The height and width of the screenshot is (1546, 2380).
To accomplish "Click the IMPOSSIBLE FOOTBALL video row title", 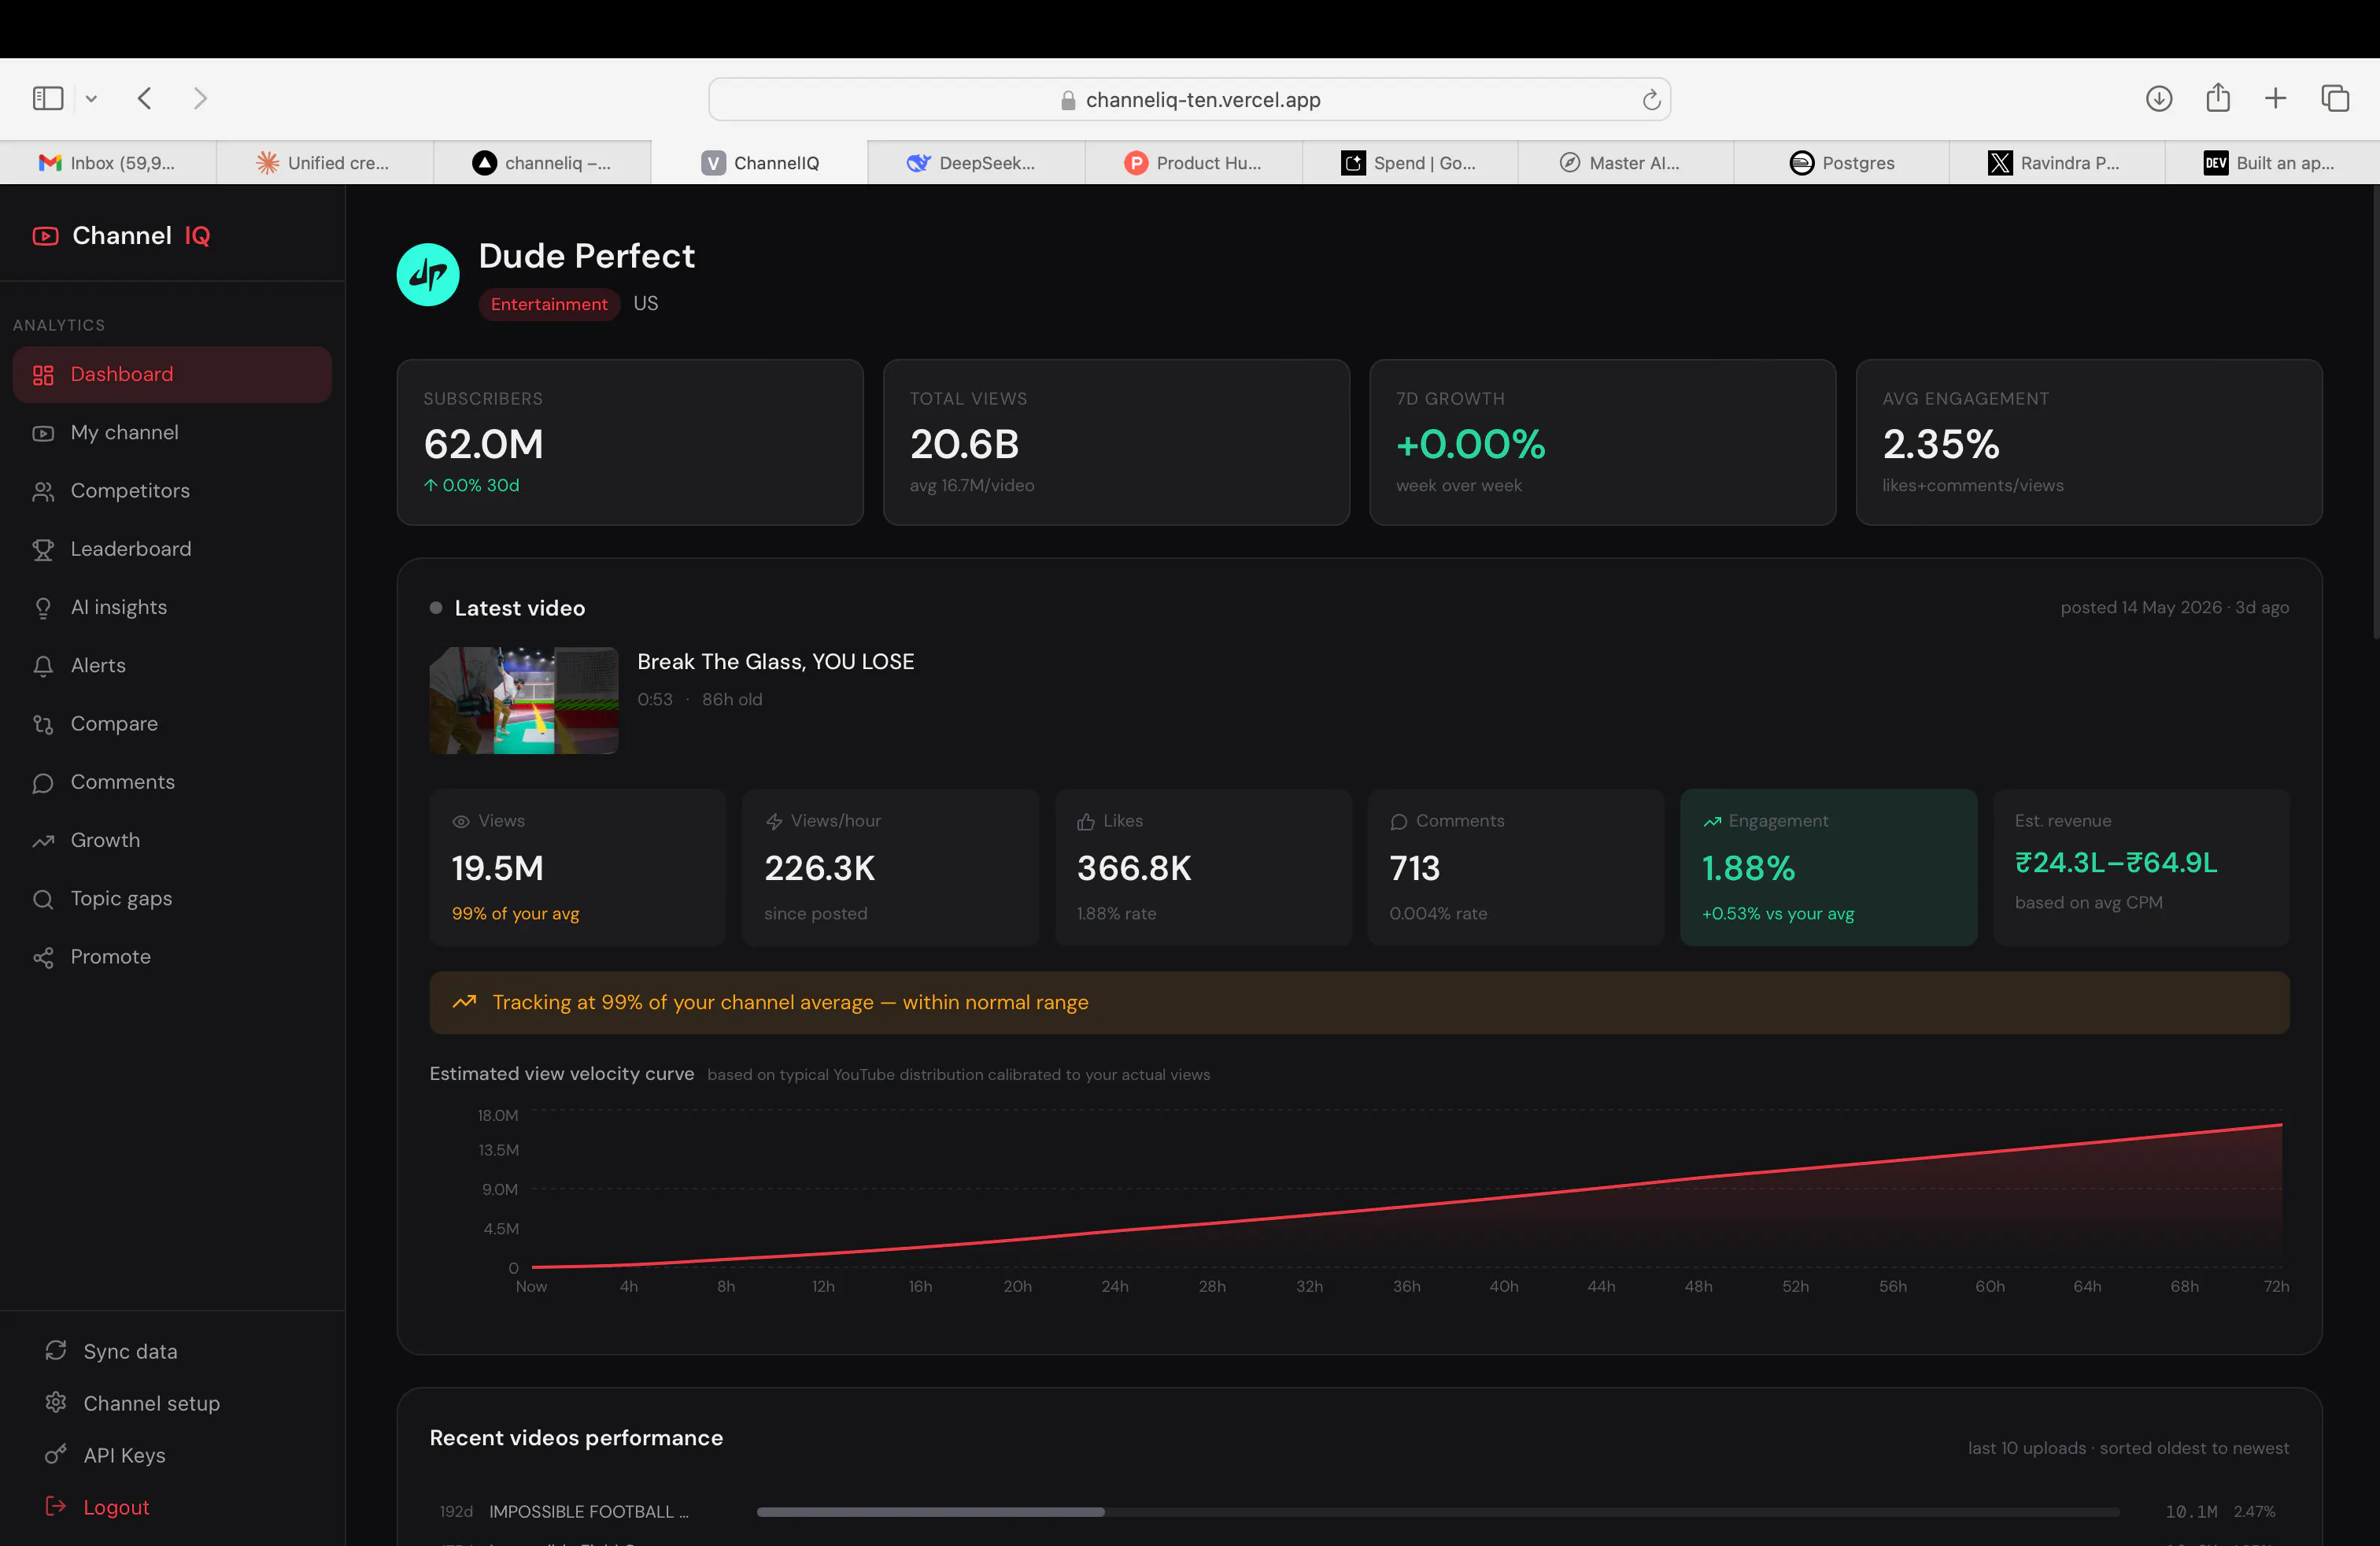I will pos(588,1512).
